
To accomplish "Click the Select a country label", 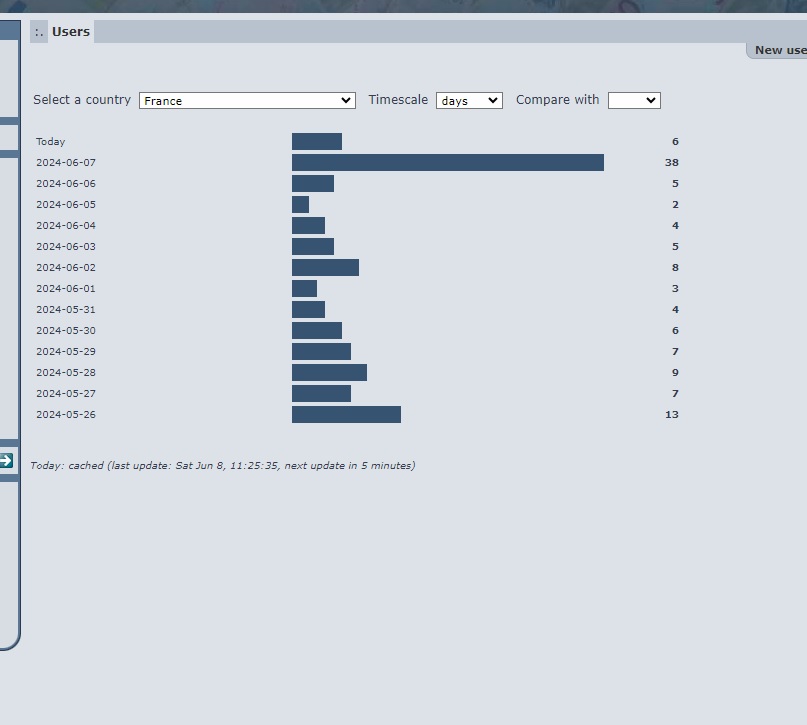I will click(82, 100).
